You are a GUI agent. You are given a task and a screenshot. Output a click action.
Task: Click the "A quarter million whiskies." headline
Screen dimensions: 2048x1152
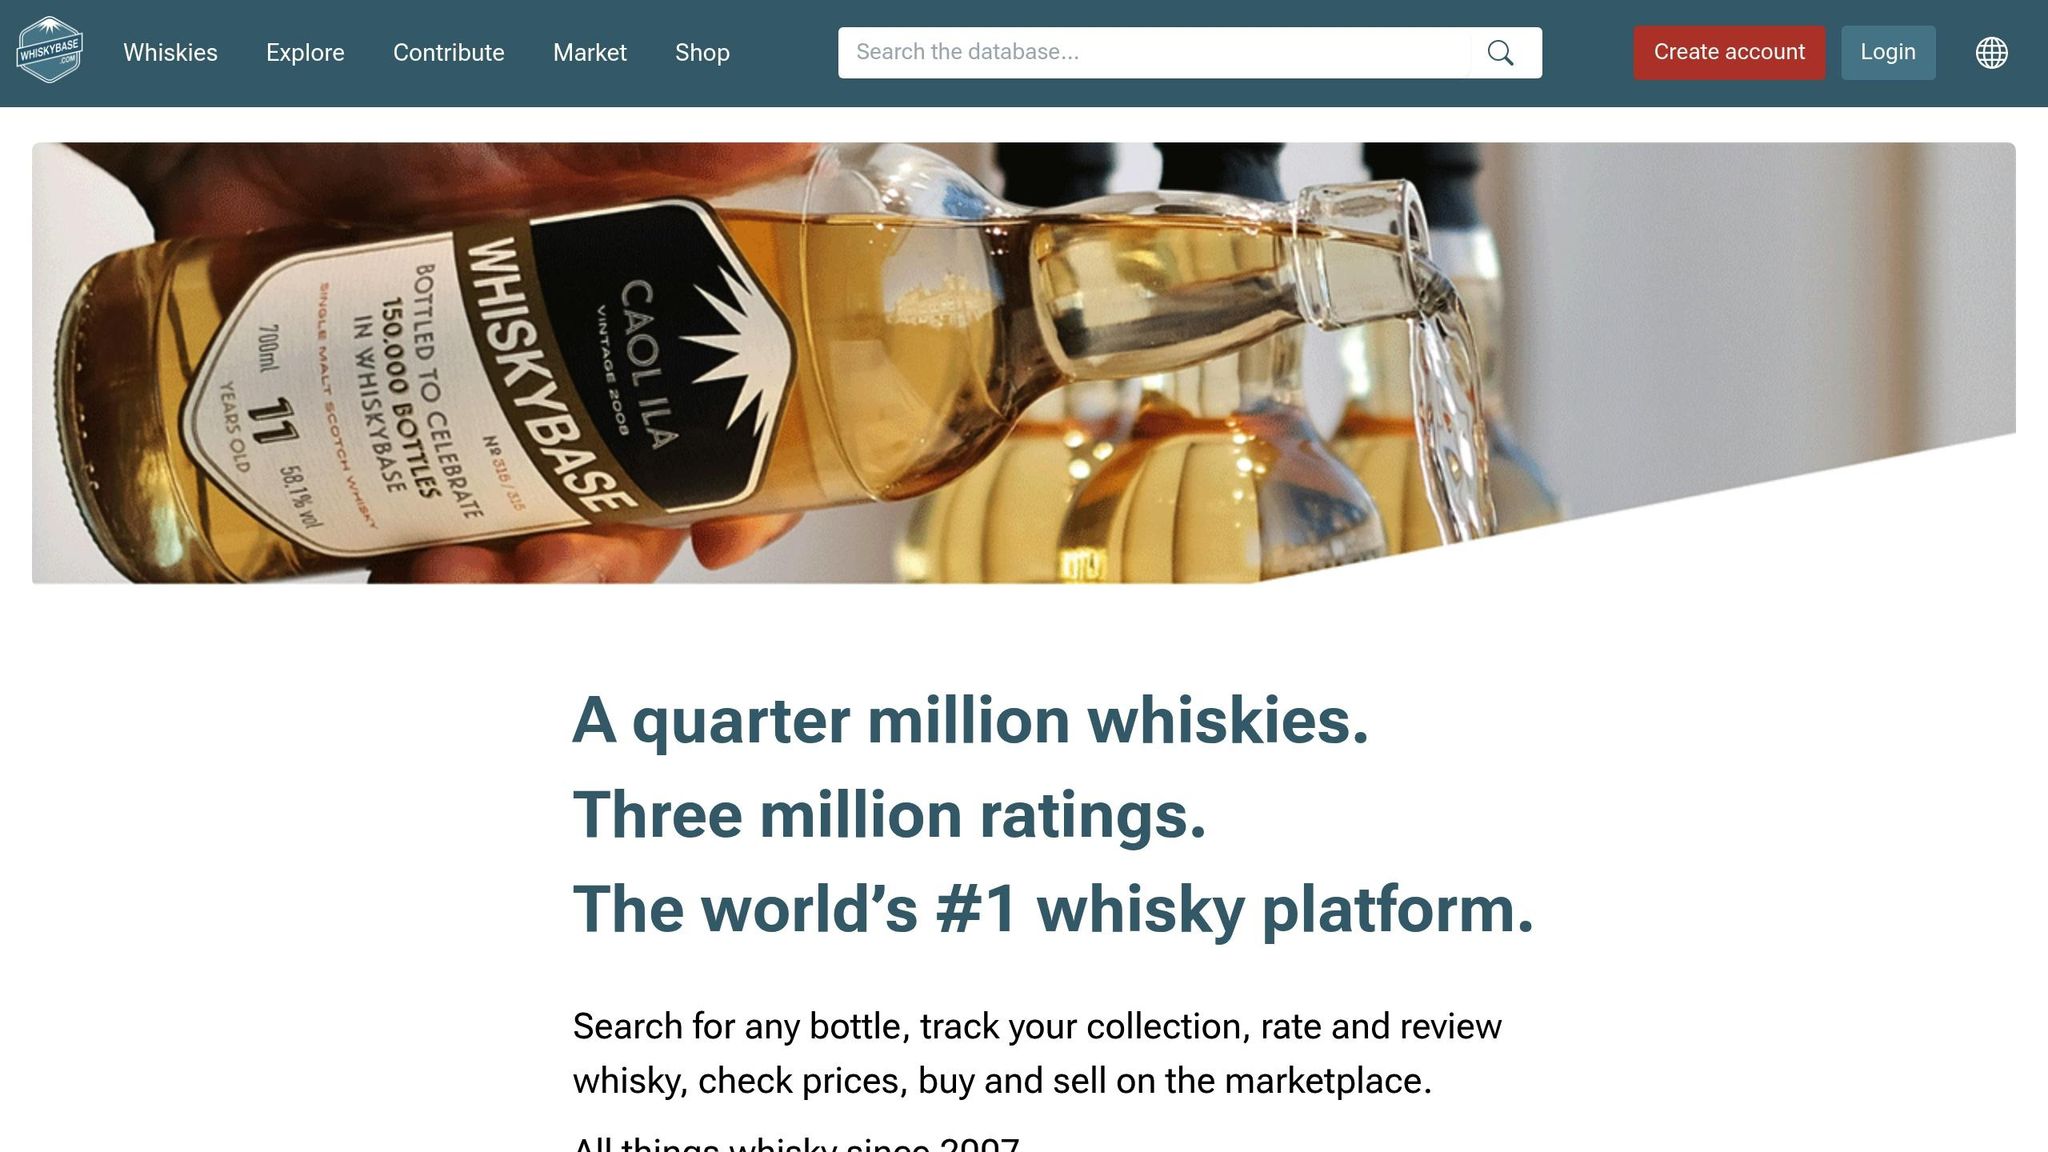pyautogui.click(x=970, y=721)
